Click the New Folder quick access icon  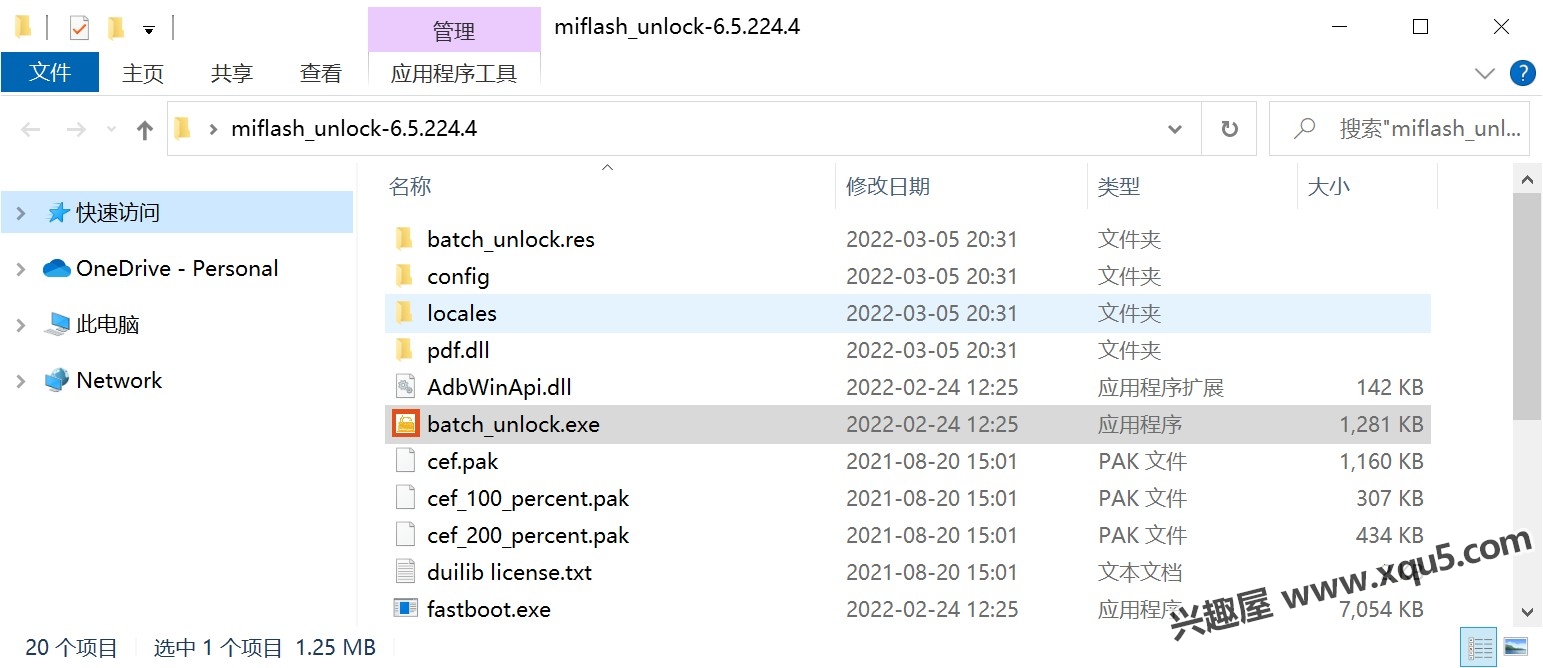point(116,28)
